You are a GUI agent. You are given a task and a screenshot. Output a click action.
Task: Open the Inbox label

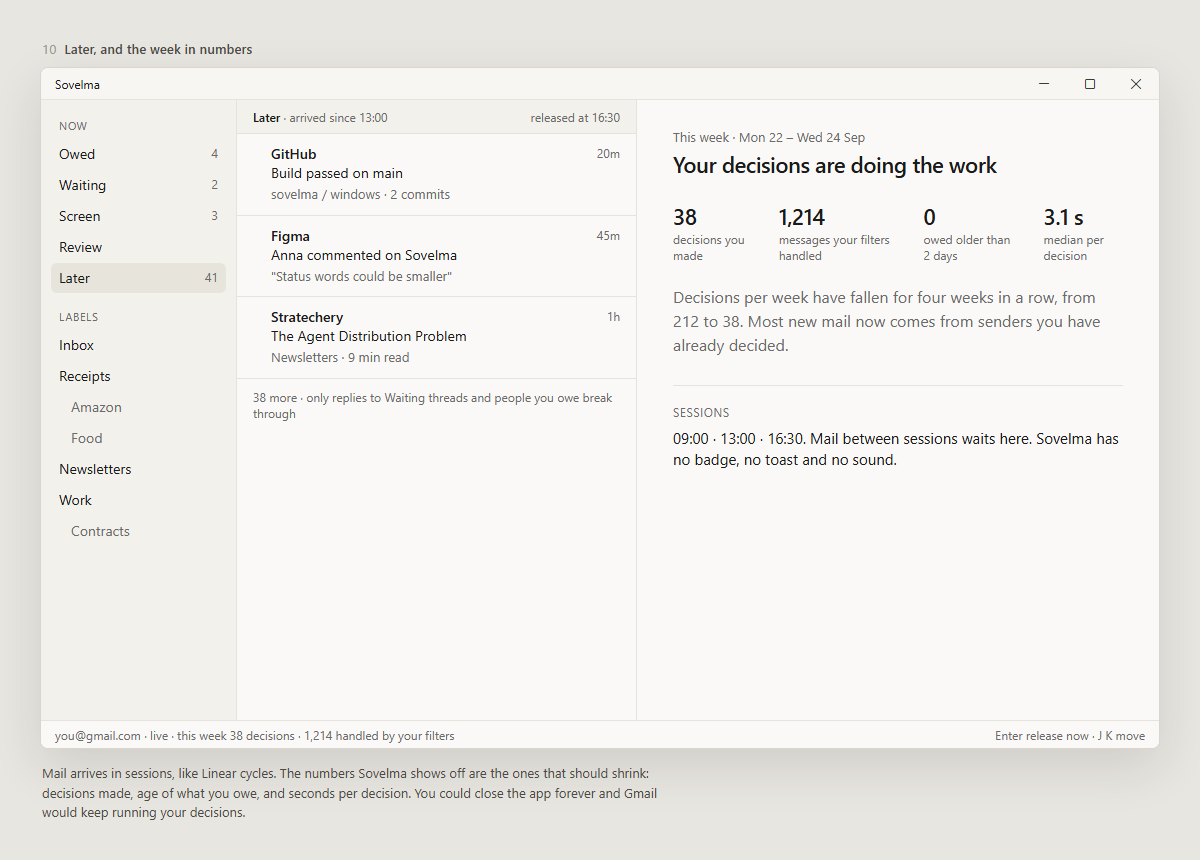pyautogui.click(x=138, y=345)
